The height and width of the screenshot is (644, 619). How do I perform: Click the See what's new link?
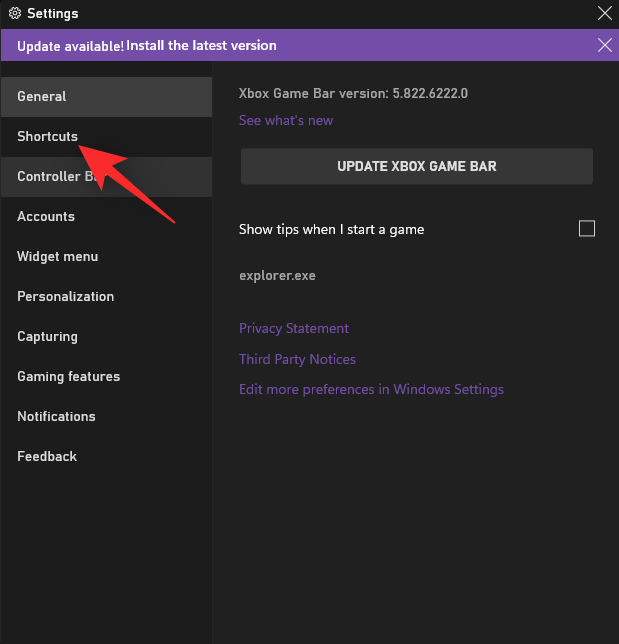coord(286,120)
